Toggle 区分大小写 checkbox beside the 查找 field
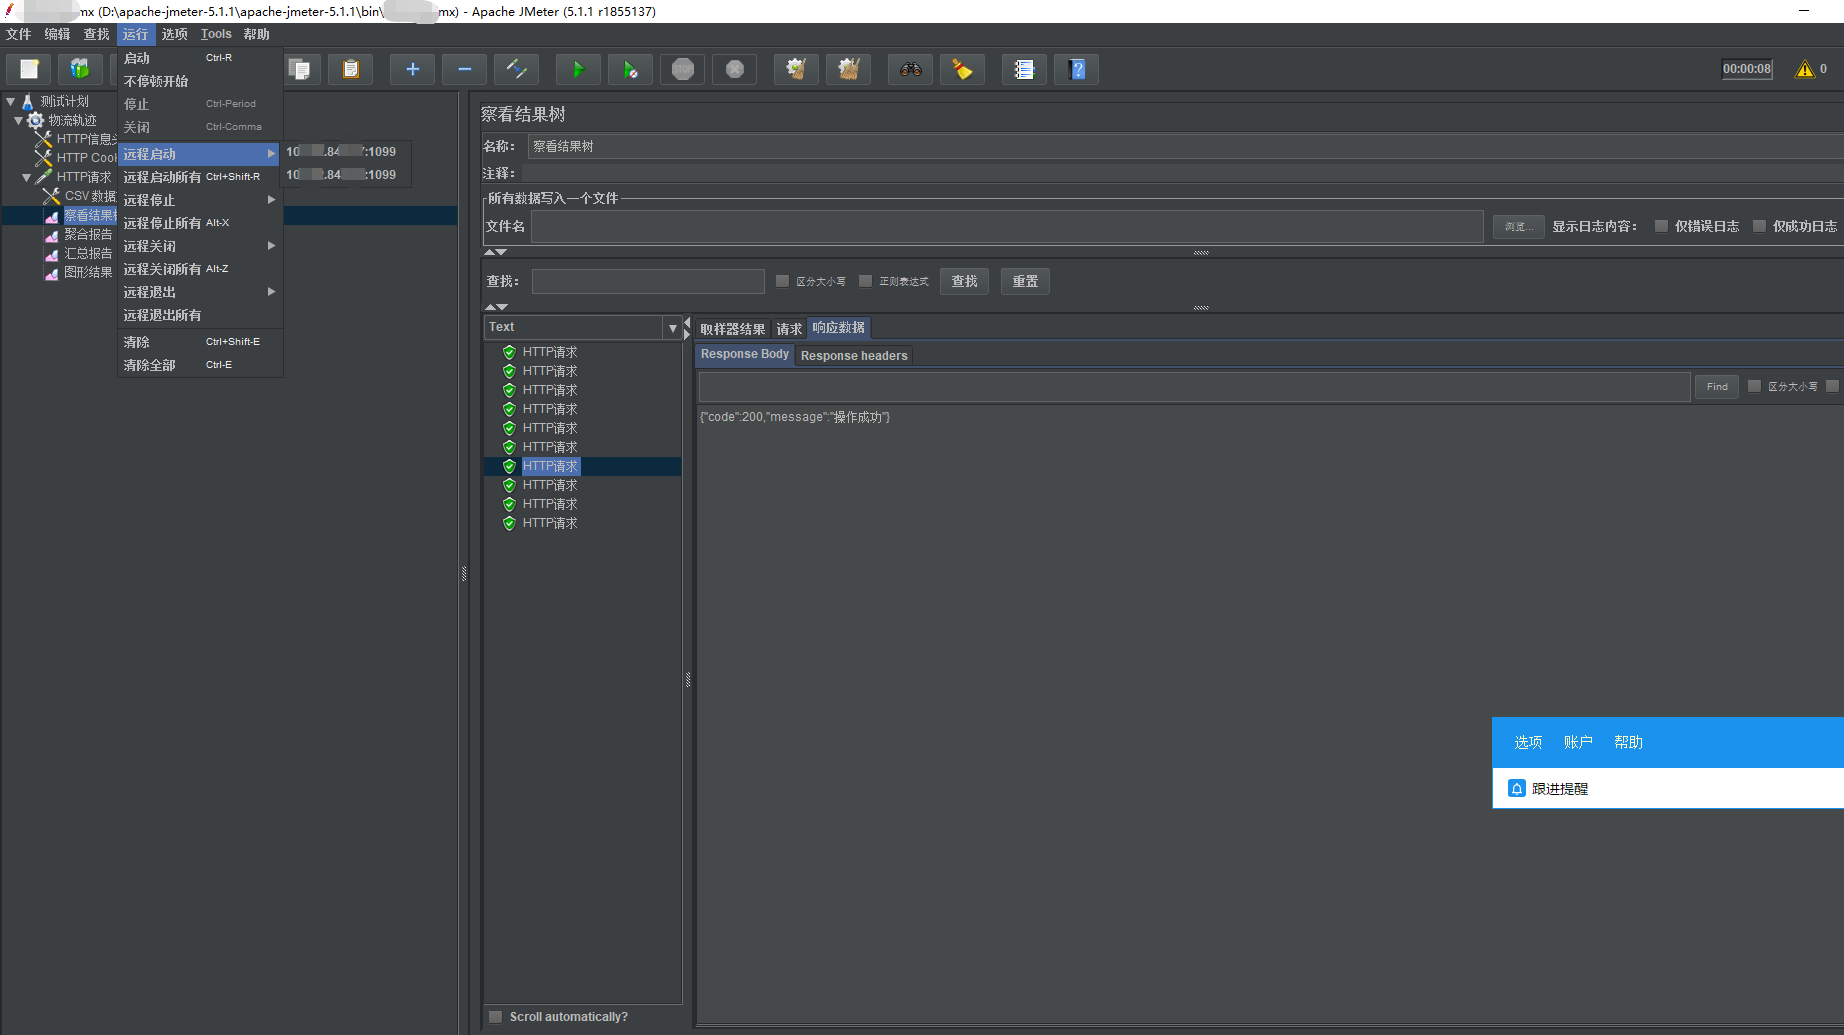 (x=782, y=281)
